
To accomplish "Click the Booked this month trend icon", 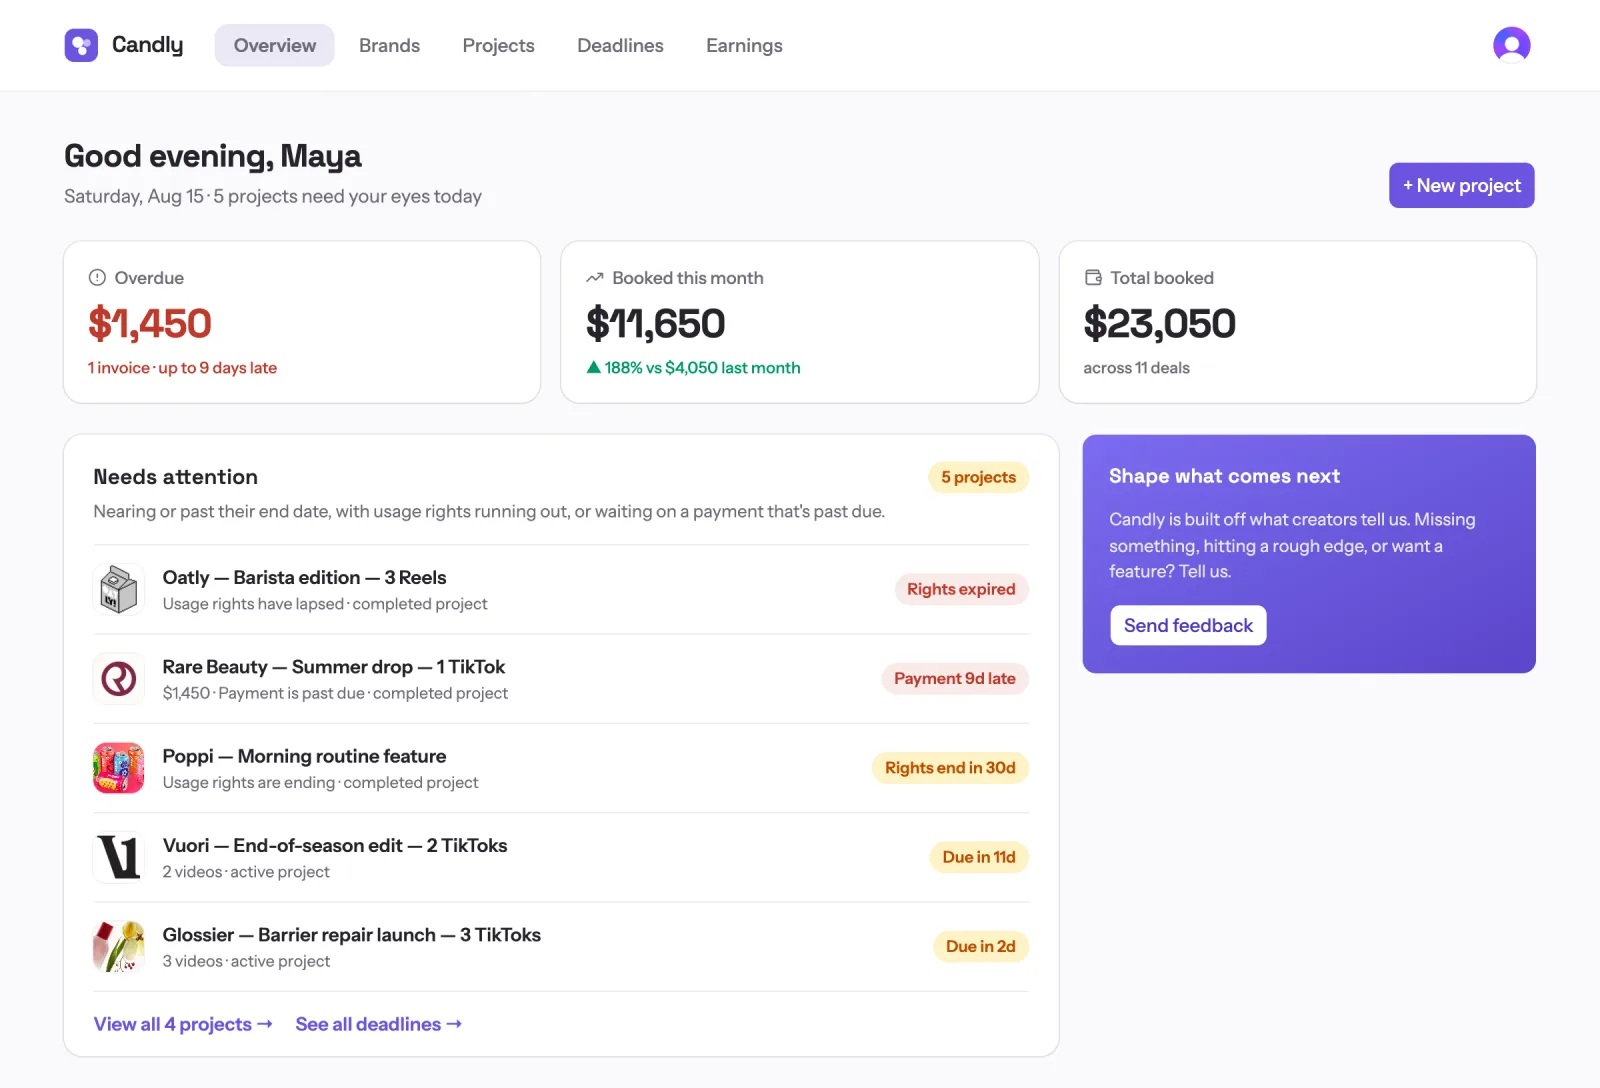I will 595,278.
